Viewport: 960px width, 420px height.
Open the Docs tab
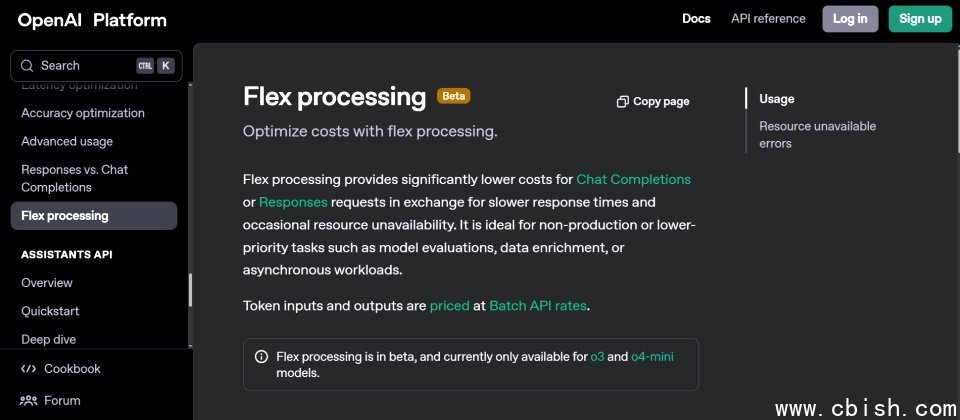point(696,19)
